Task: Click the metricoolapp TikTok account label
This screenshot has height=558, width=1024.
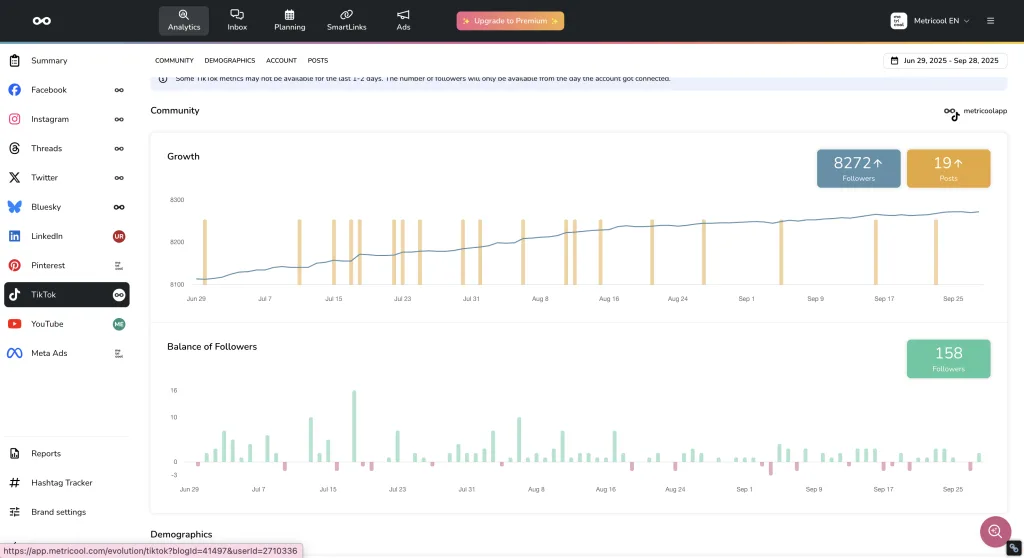Action: point(975,112)
